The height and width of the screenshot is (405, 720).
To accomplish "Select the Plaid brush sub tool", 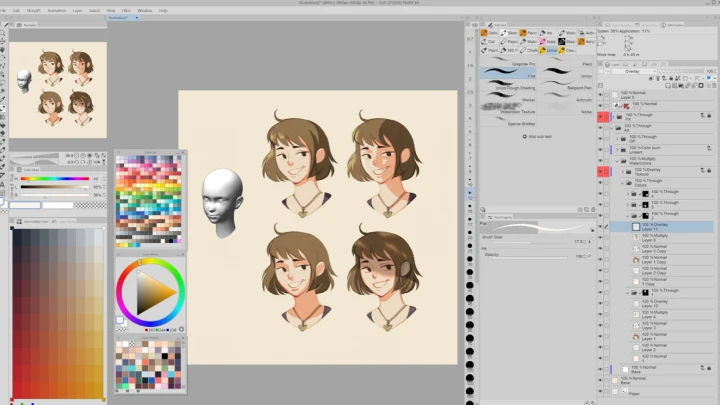I will (566, 61).
